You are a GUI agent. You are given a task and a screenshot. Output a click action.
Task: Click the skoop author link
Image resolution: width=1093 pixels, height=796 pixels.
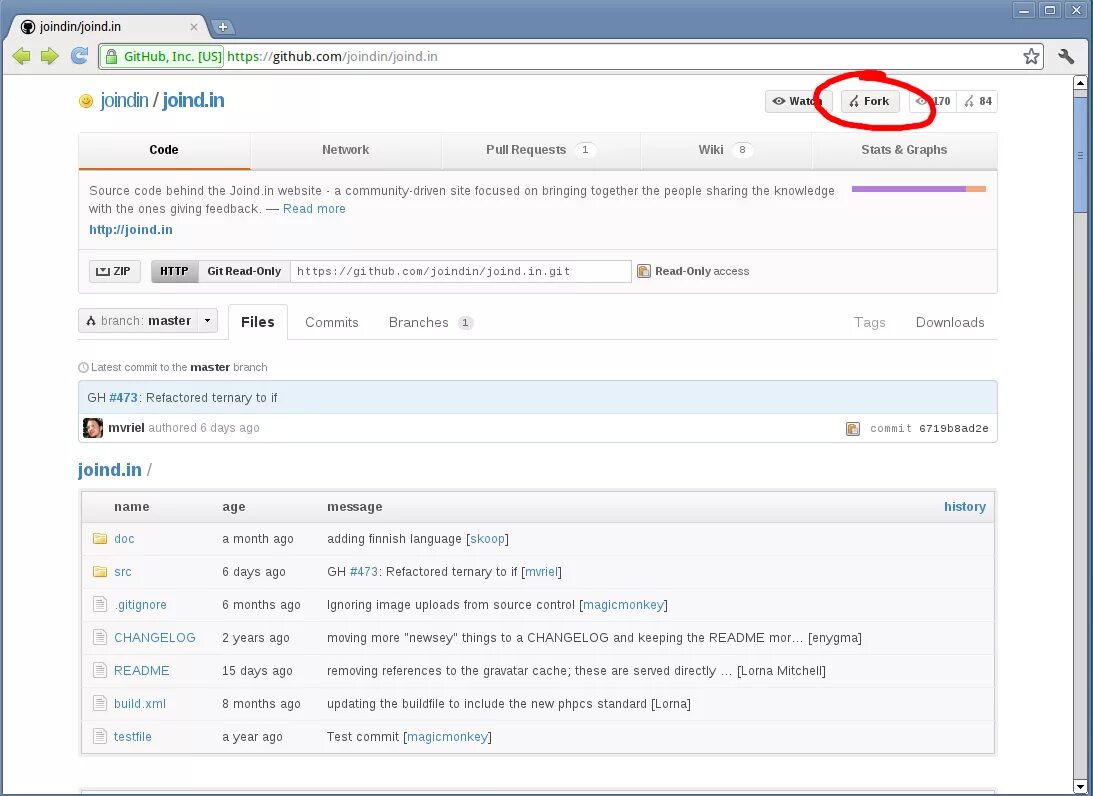487,539
